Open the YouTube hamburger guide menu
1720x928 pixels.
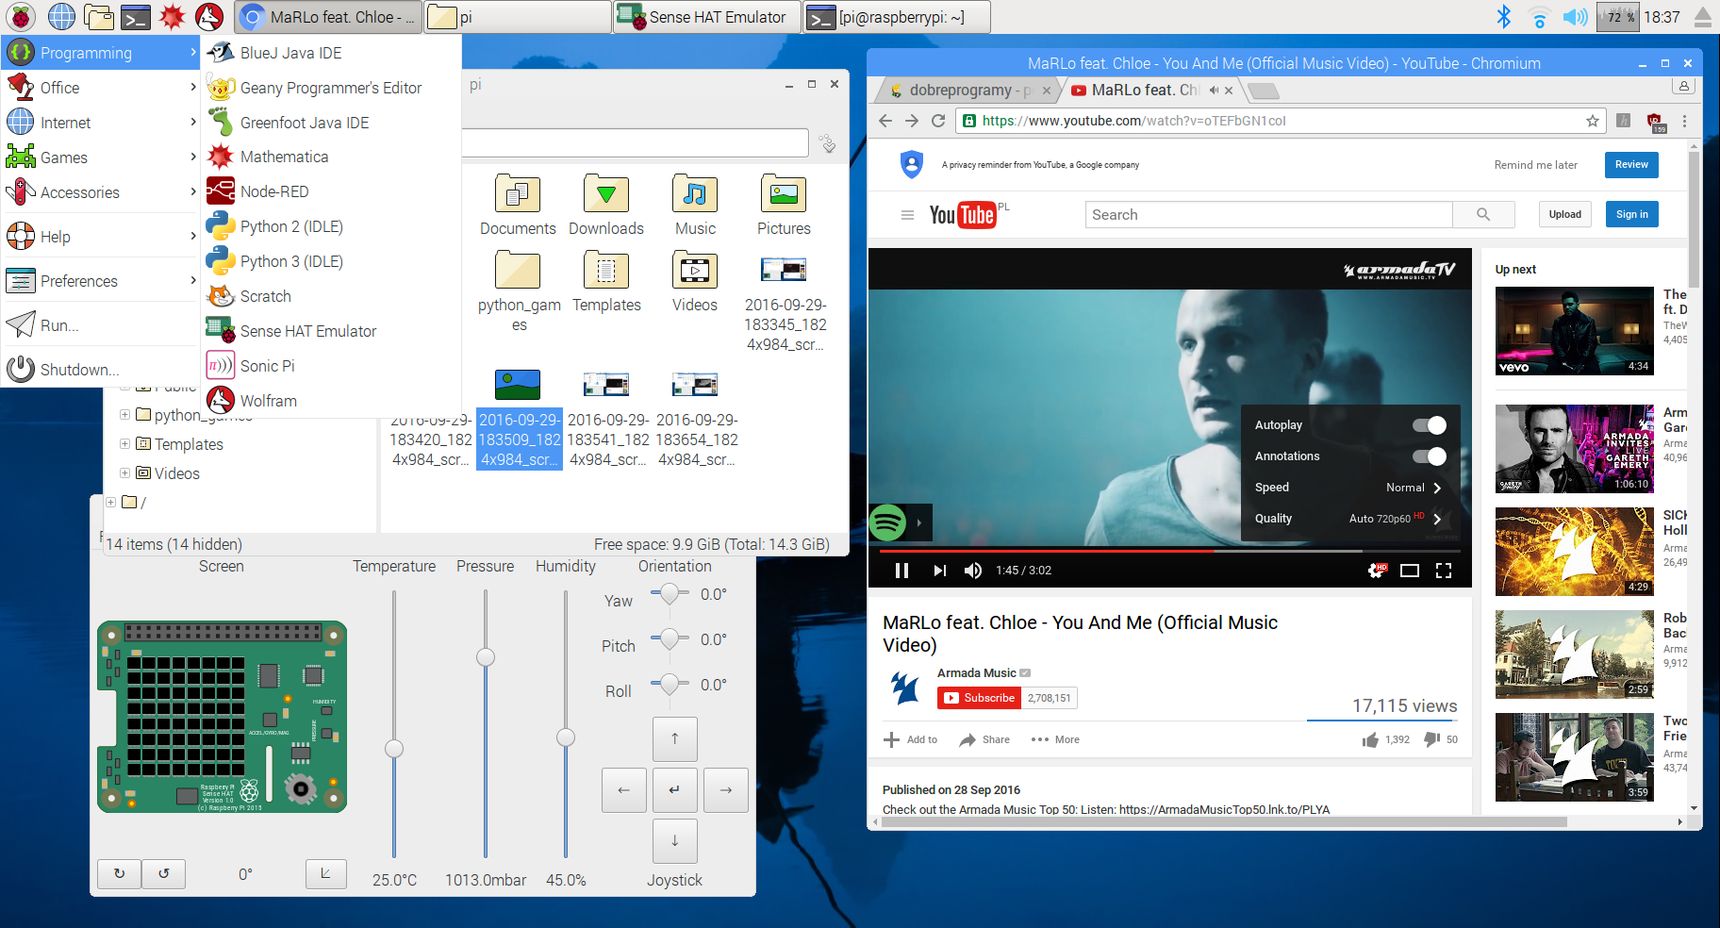(x=907, y=215)
